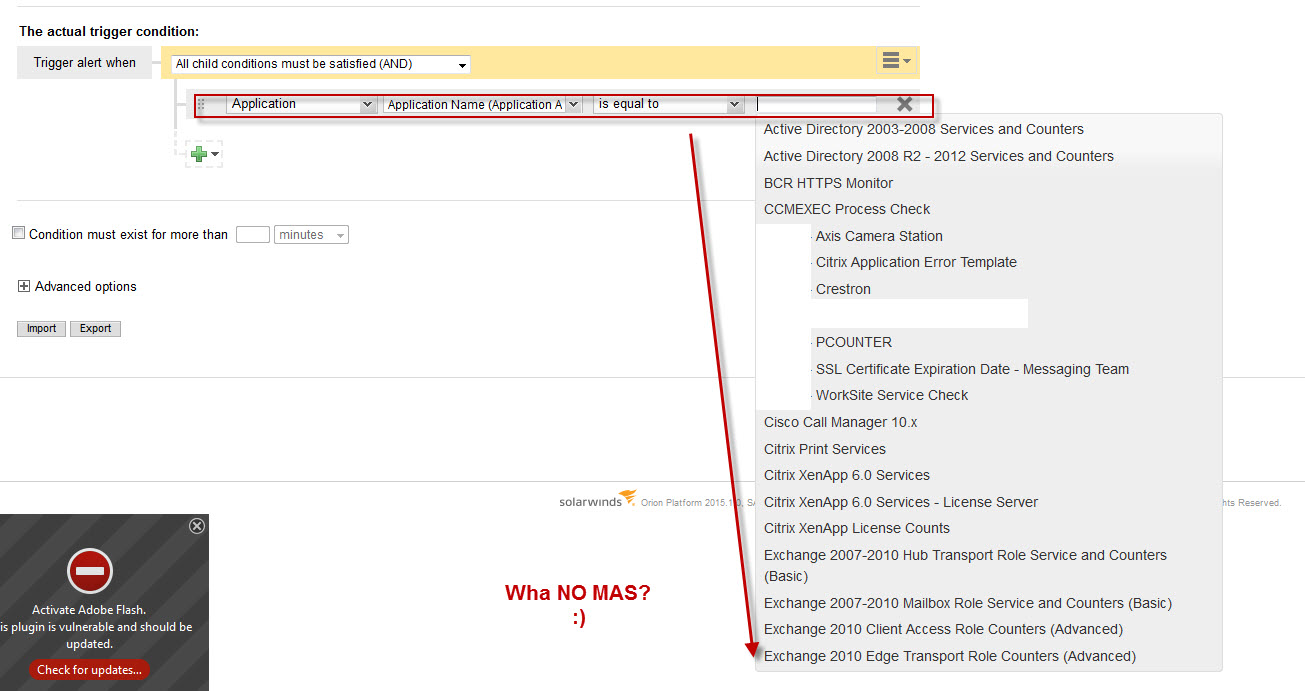
Task: Click the Import button
Action: tap(42, 328)
